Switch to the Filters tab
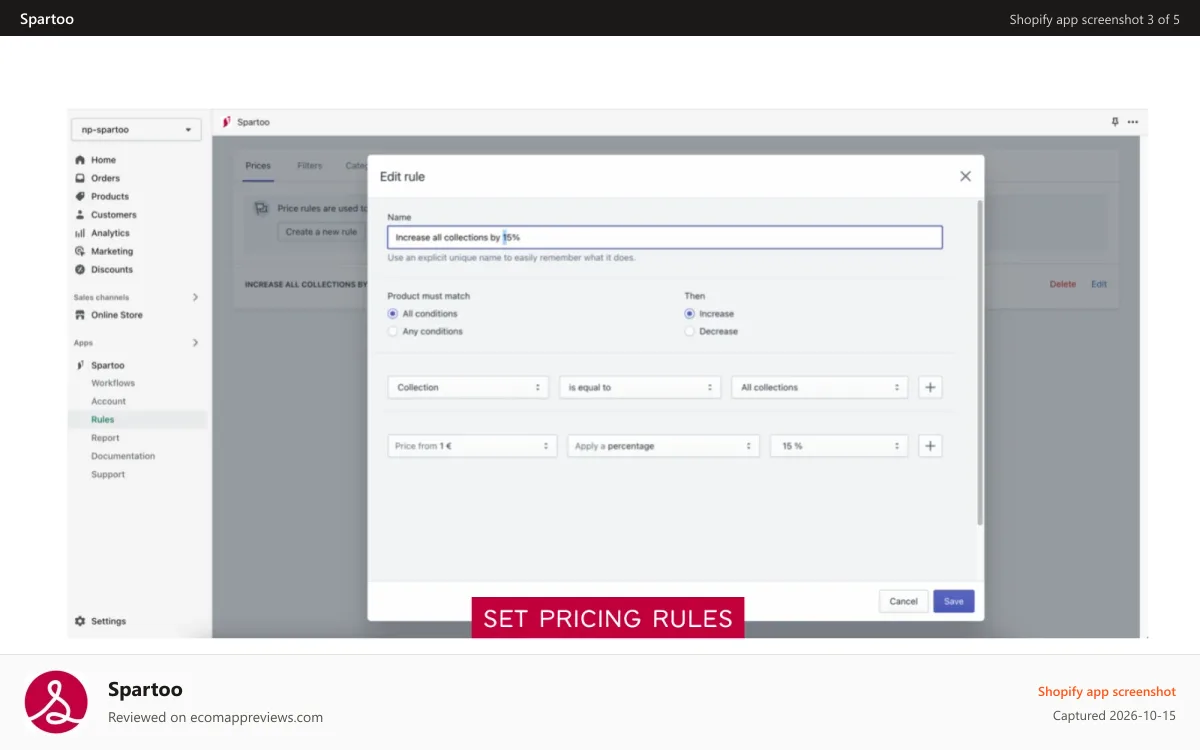The width and height of the screenshot is (1200, 750). [309, 166]
